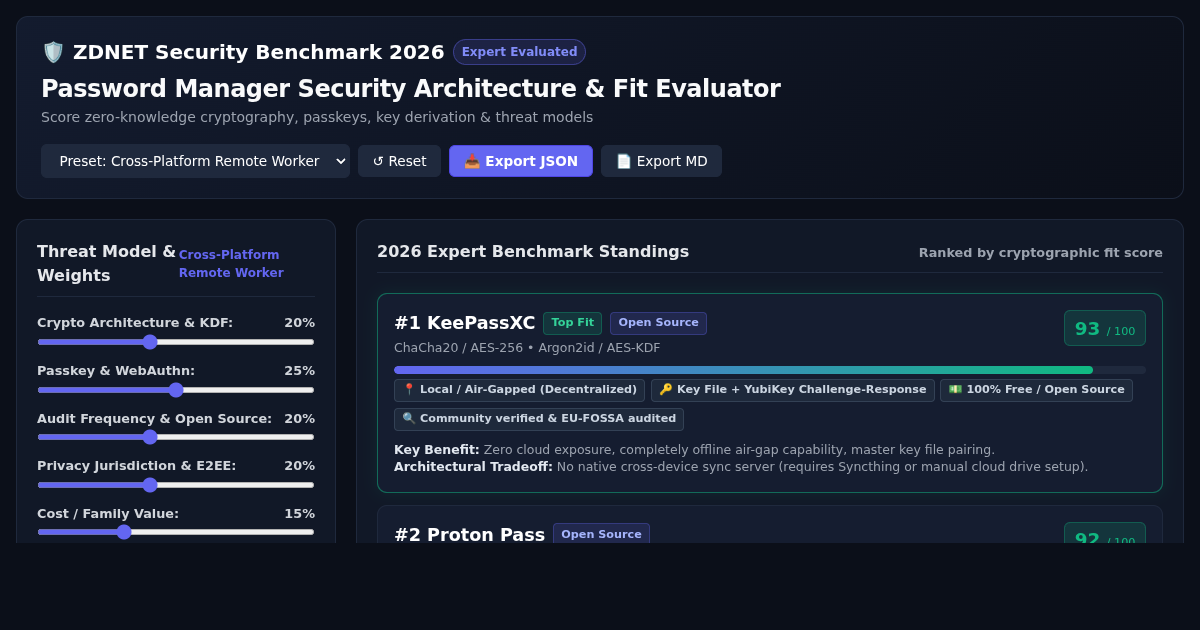Click the Export JSON button
Image resolution: width=1200 pixels, height=630 pixels.
coord(521,161)
